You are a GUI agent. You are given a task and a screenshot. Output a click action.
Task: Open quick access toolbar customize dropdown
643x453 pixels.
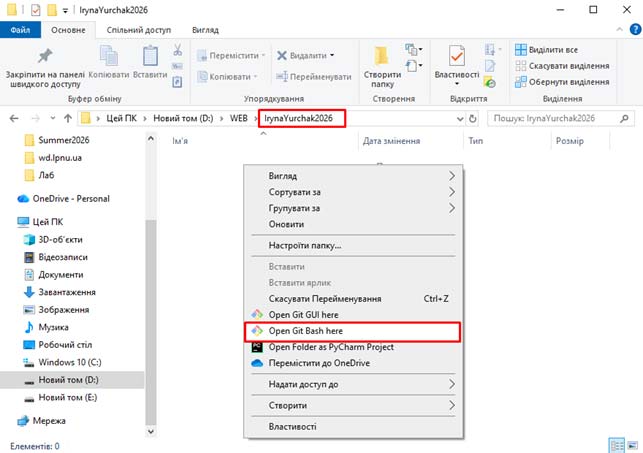[65, 11]
